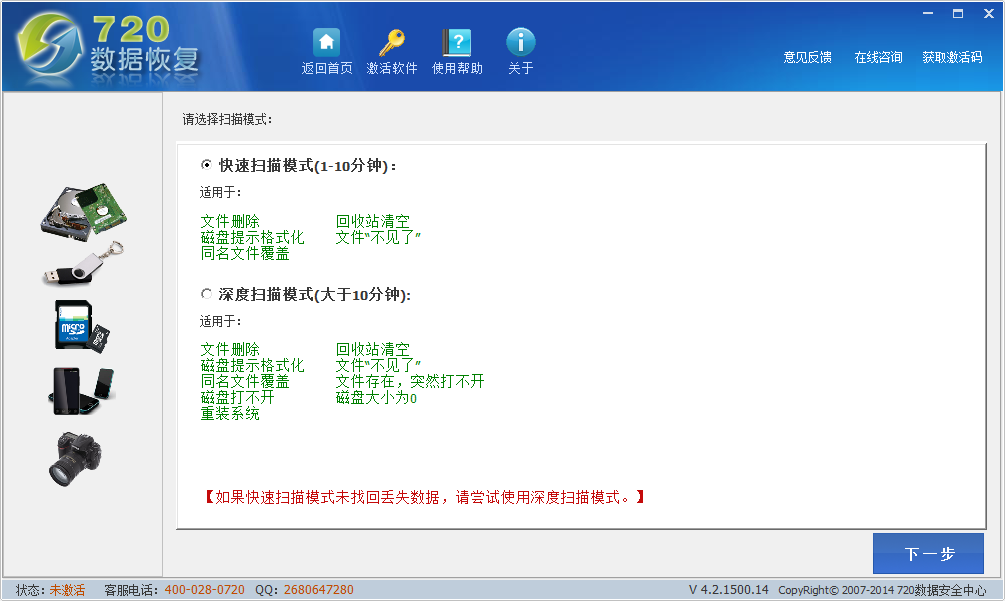
Task: Minimize the 720 数据恢复 window
Action: (927, 13)
